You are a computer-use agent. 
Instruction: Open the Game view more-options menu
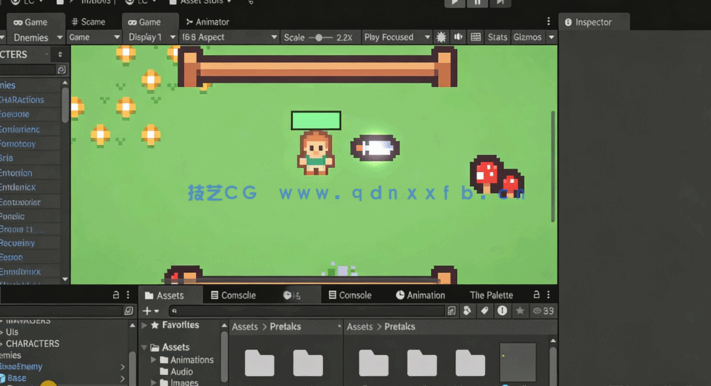[548, 22]
